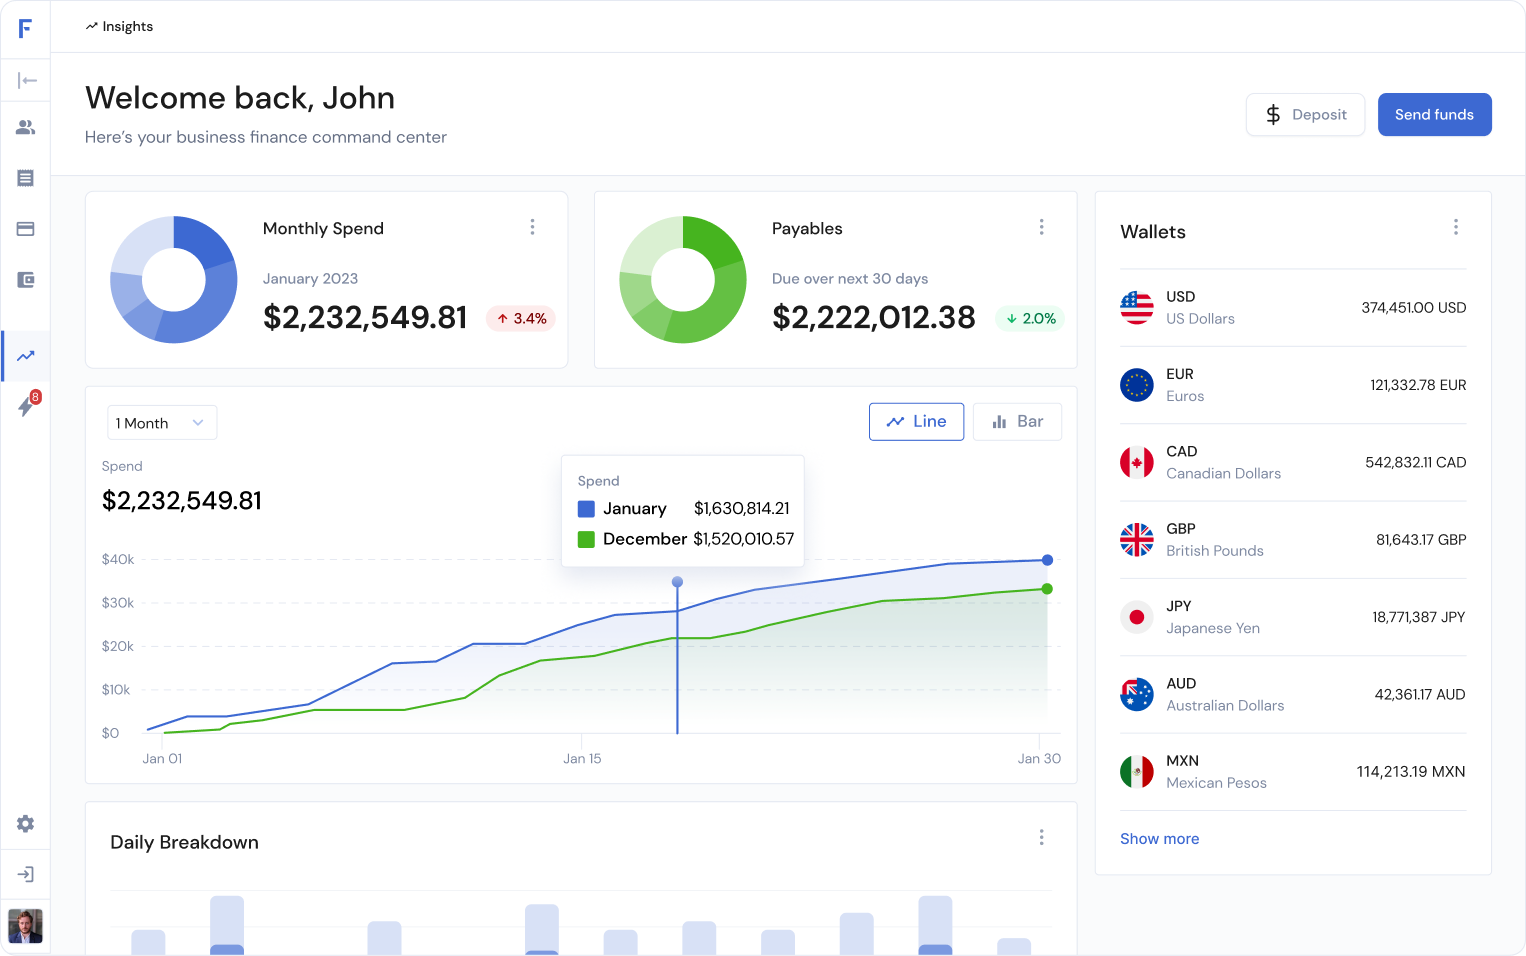This screenshot has height=956, width=1526.
Task: Select the Insights trend-line icon
Action: pos(25,356)
